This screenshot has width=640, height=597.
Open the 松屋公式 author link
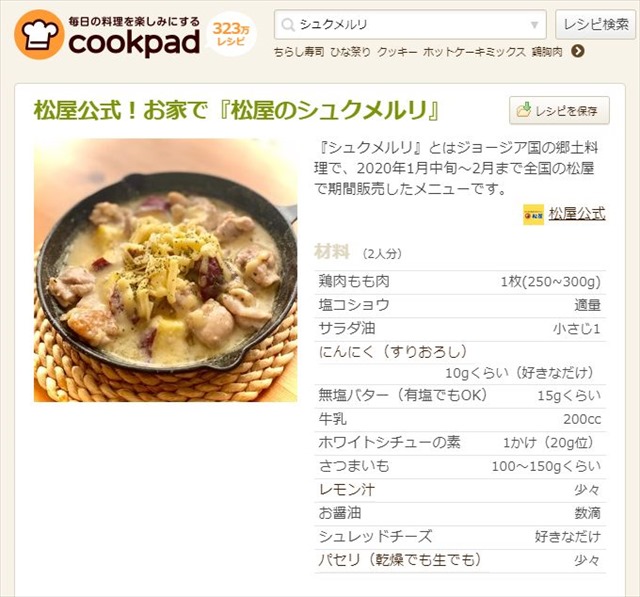point(576,213)
